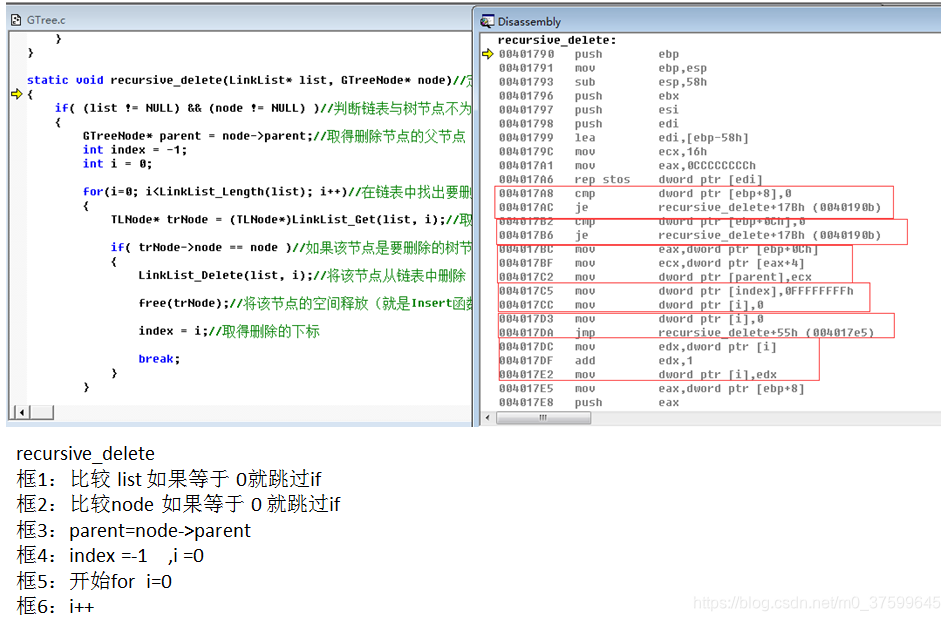This screenshot has width=950, height=621.
Task: Click address 00401790 push ebp line
Action: 589,54
